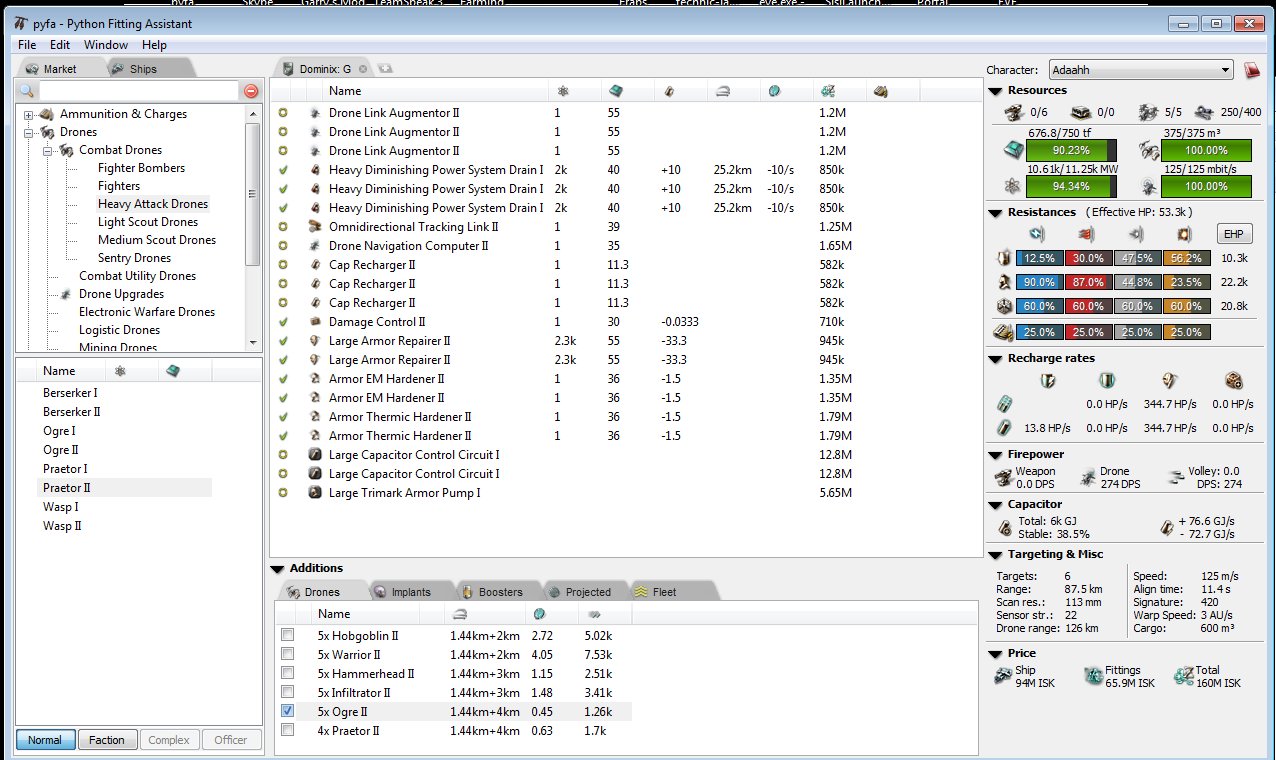Click the Officer filter button
Viewport: 1276px width, 760px height.
pos(231,740)
